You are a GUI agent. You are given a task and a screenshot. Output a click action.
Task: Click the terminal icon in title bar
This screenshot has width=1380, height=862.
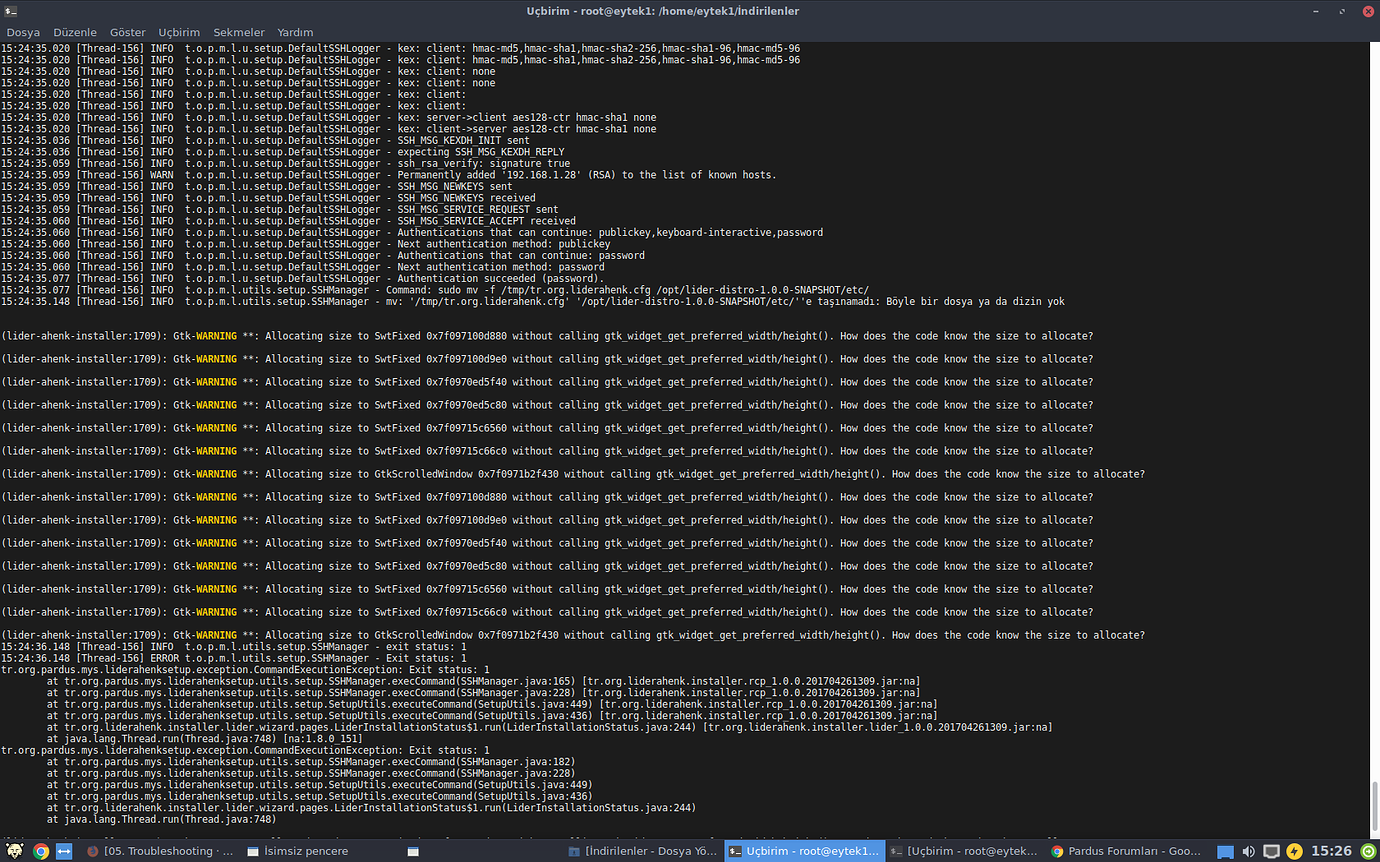pos(10,10)
